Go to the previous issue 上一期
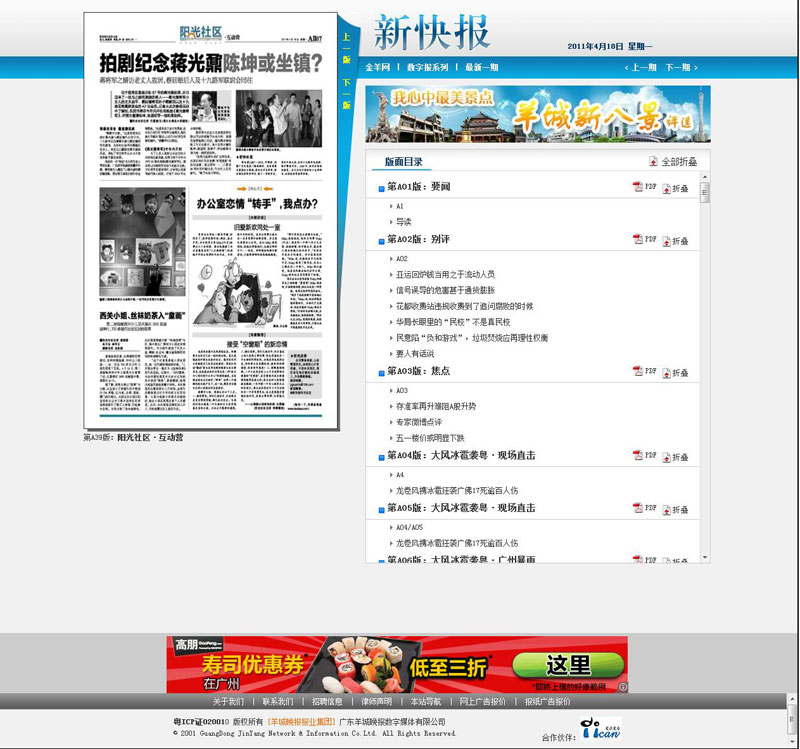Viewport: 800px width, 749px height. (641, 67)
